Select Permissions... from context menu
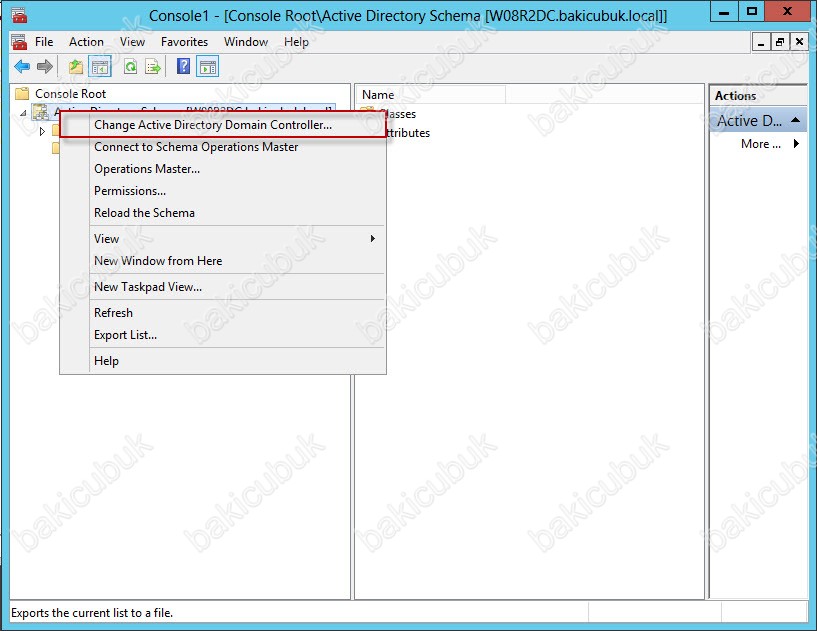The image size is (817, 631). point(223,191)
